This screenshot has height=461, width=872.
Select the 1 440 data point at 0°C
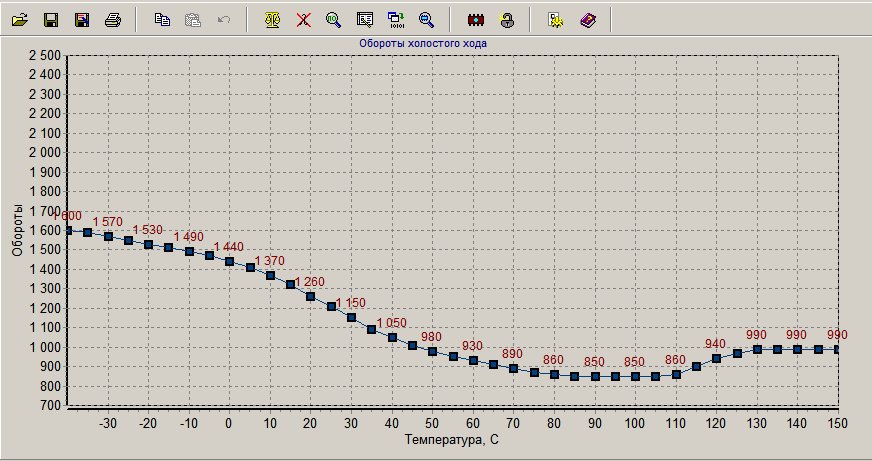point(229,262)
